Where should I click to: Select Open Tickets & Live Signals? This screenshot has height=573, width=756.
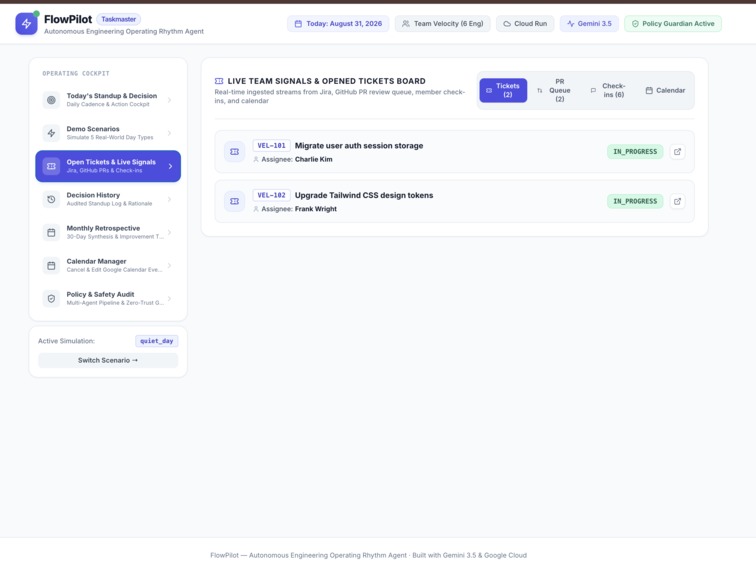pyautogui.click(x=108, y=166)
